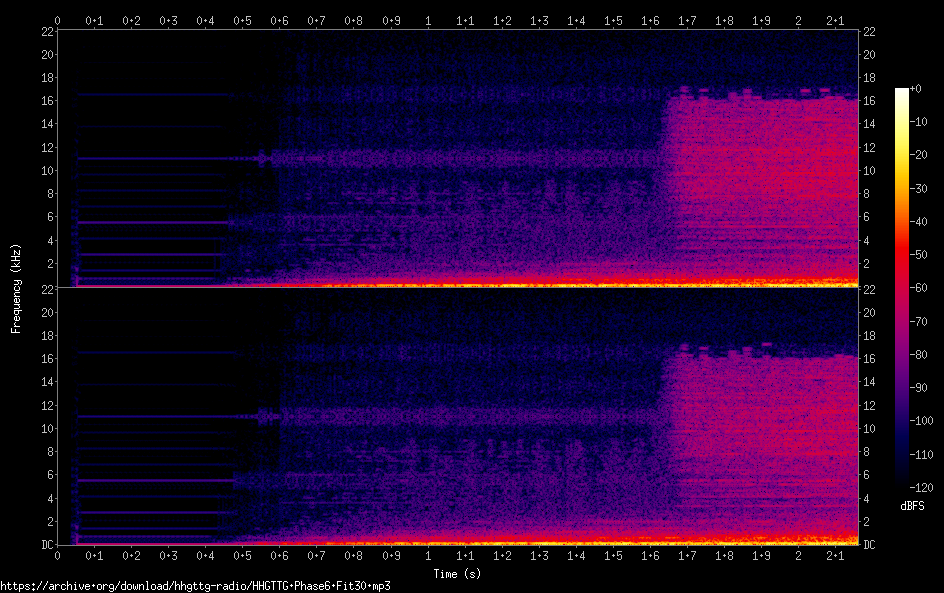Click the 1 second tick on the bottom time axis
This screenshot has height=593, width=944.
tap(428, 555)
